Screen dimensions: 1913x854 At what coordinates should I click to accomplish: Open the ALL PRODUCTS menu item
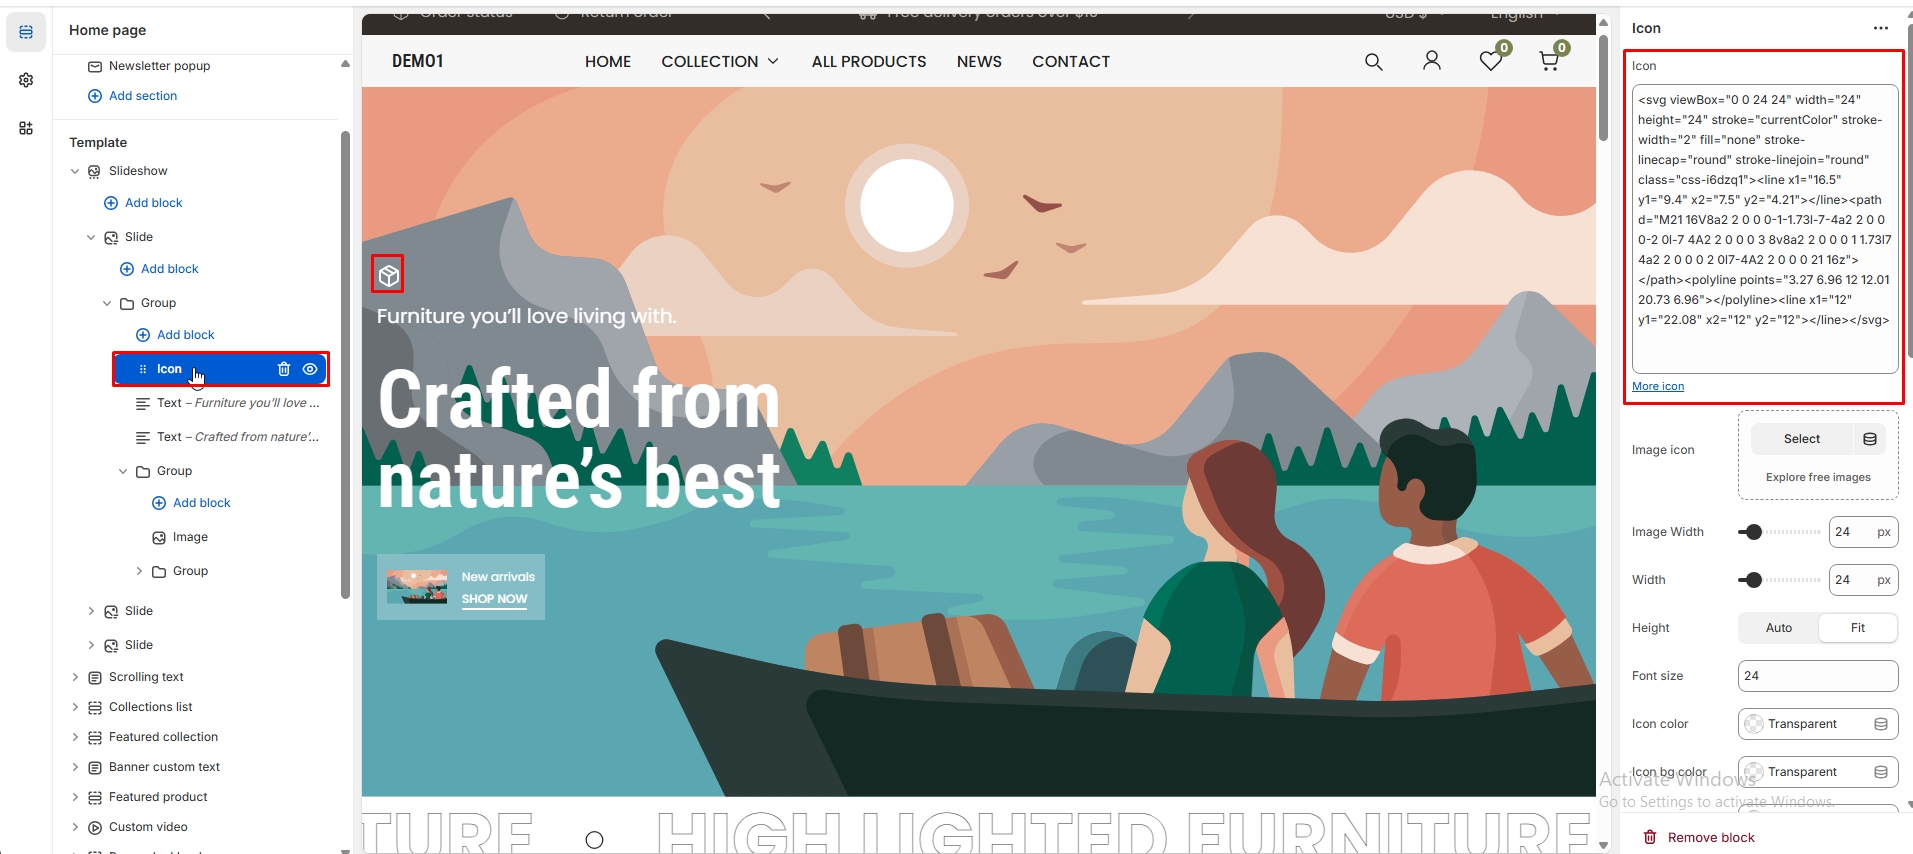[x=869, y=62]
